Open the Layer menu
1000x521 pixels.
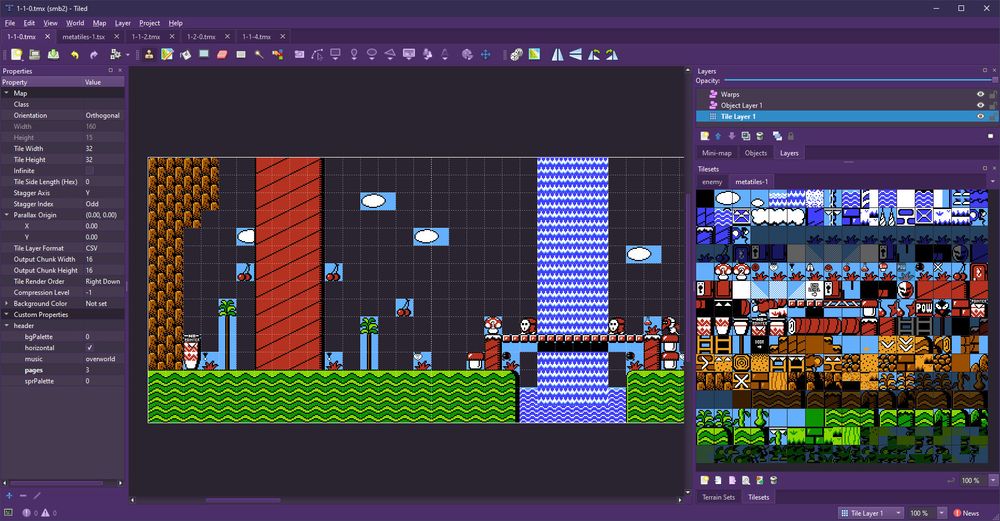(122, 23)
